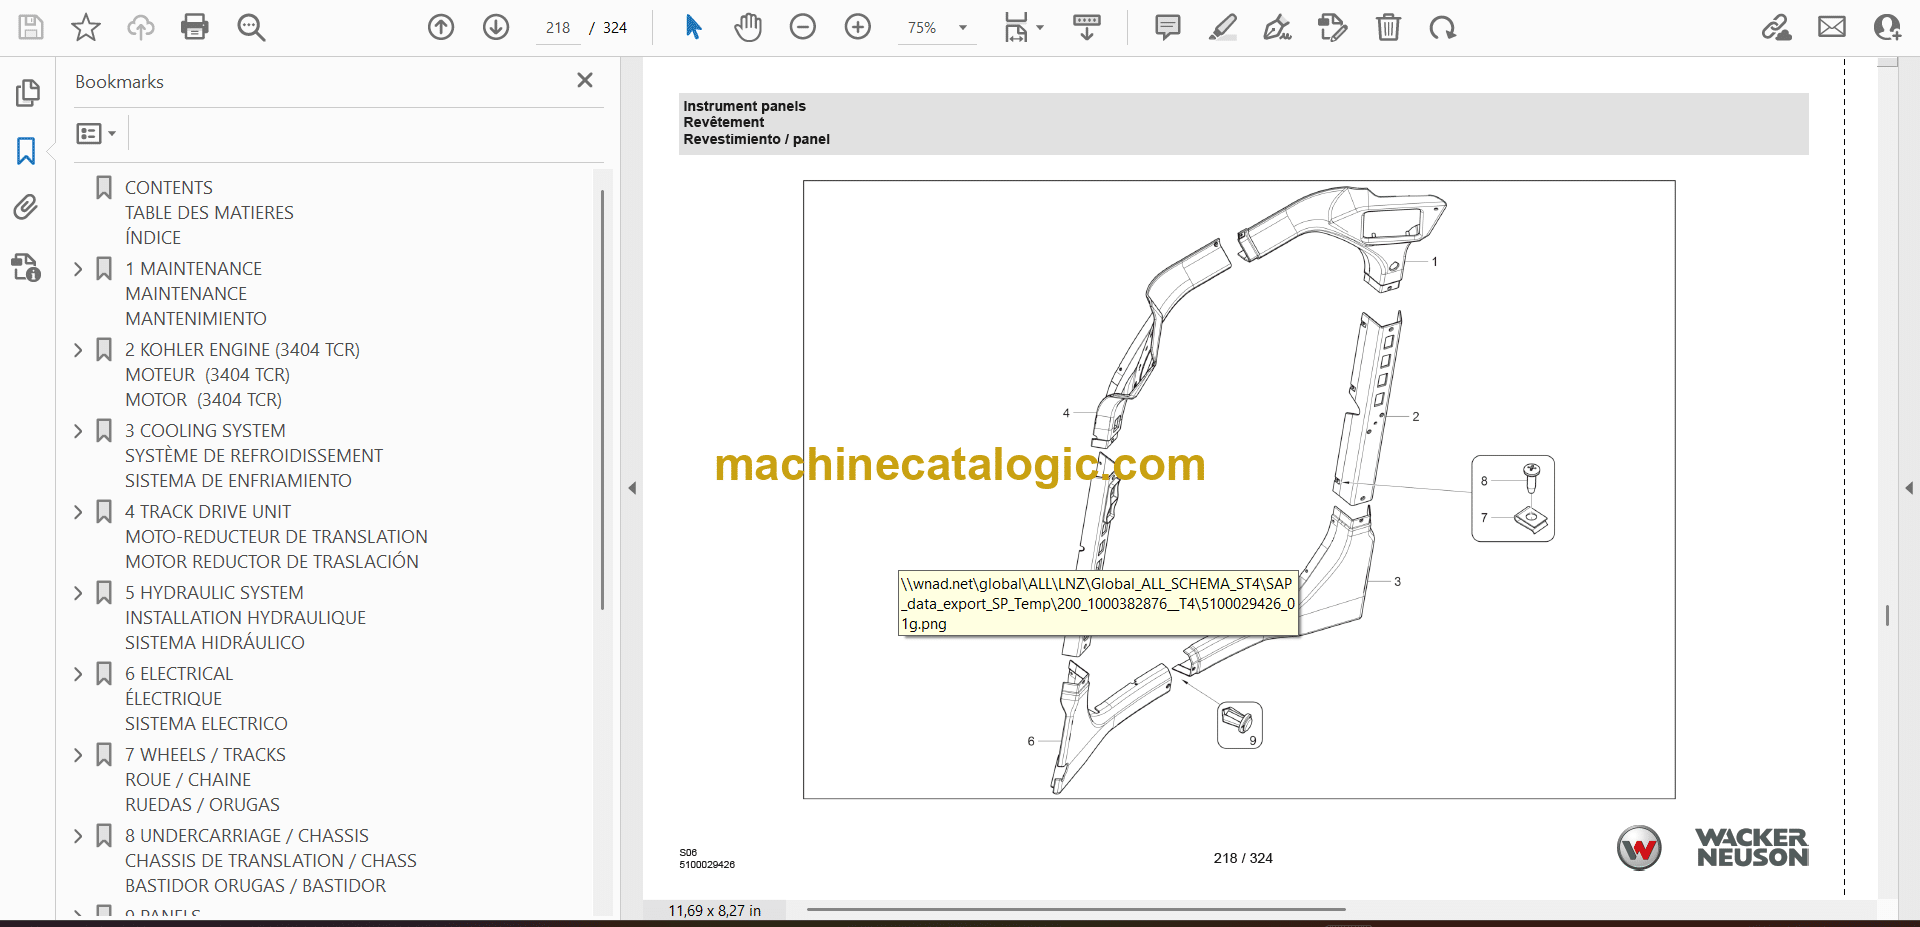Toggle the Attachments paperclip panel
This screenshot has width=1920, height=927.
26,207
